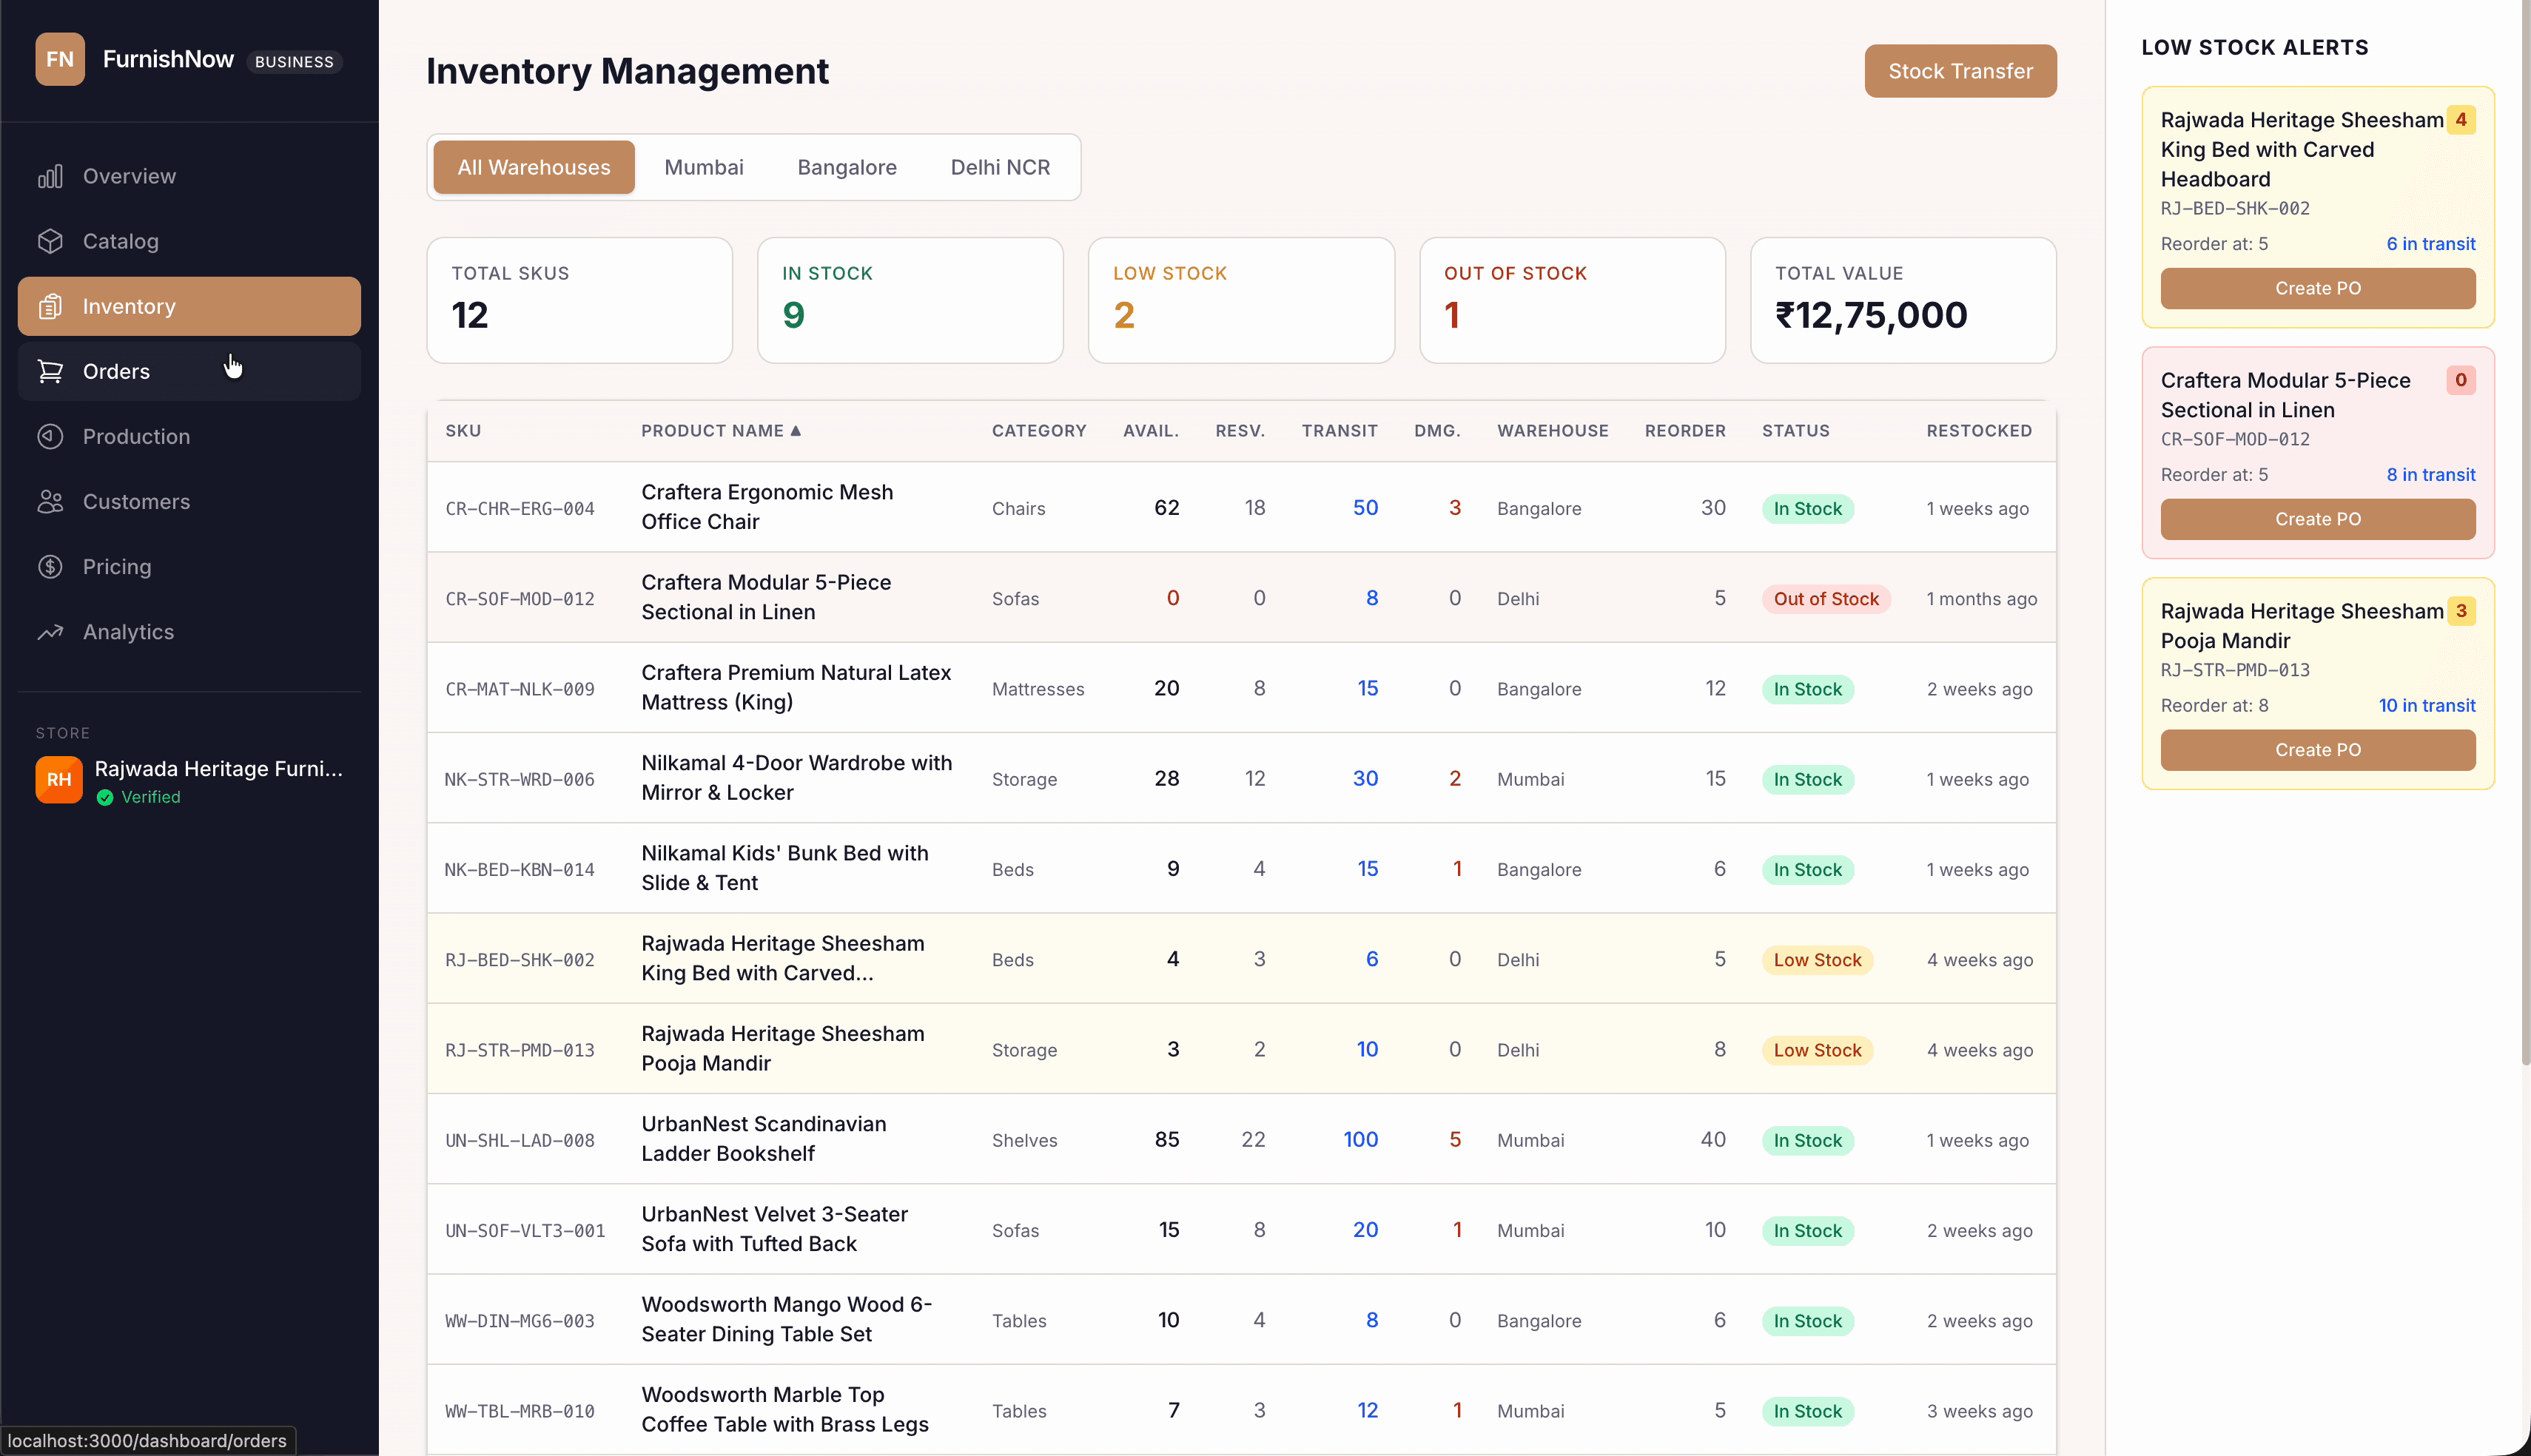
Task: Open Orders using the shopping cart icon
Action: point(50,371)
